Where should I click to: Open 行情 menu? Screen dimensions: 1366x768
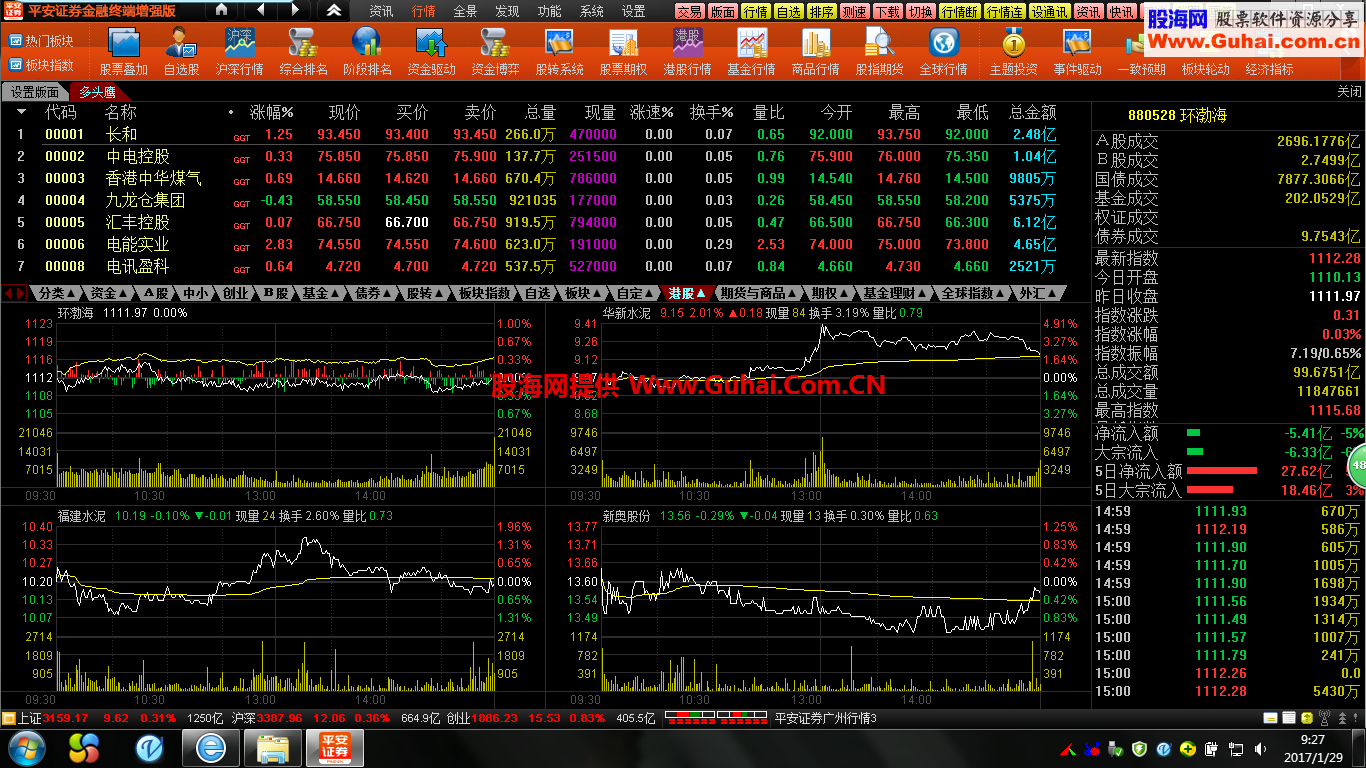point(423,12)
